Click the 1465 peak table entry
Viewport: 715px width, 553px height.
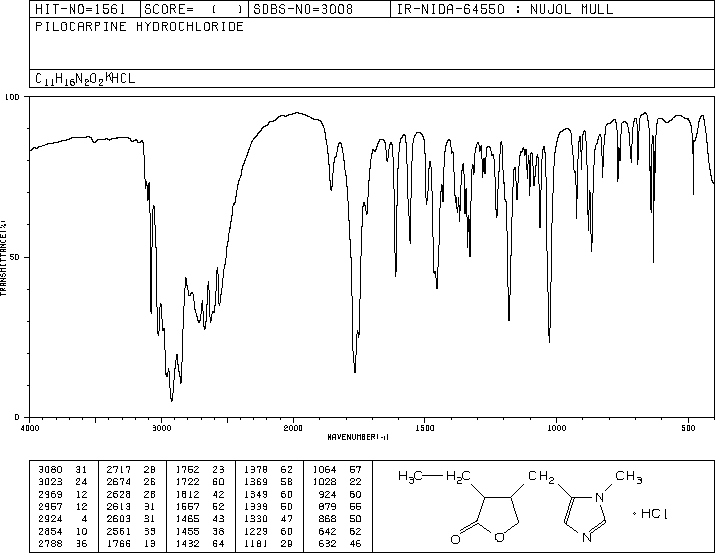click(200, 519)
